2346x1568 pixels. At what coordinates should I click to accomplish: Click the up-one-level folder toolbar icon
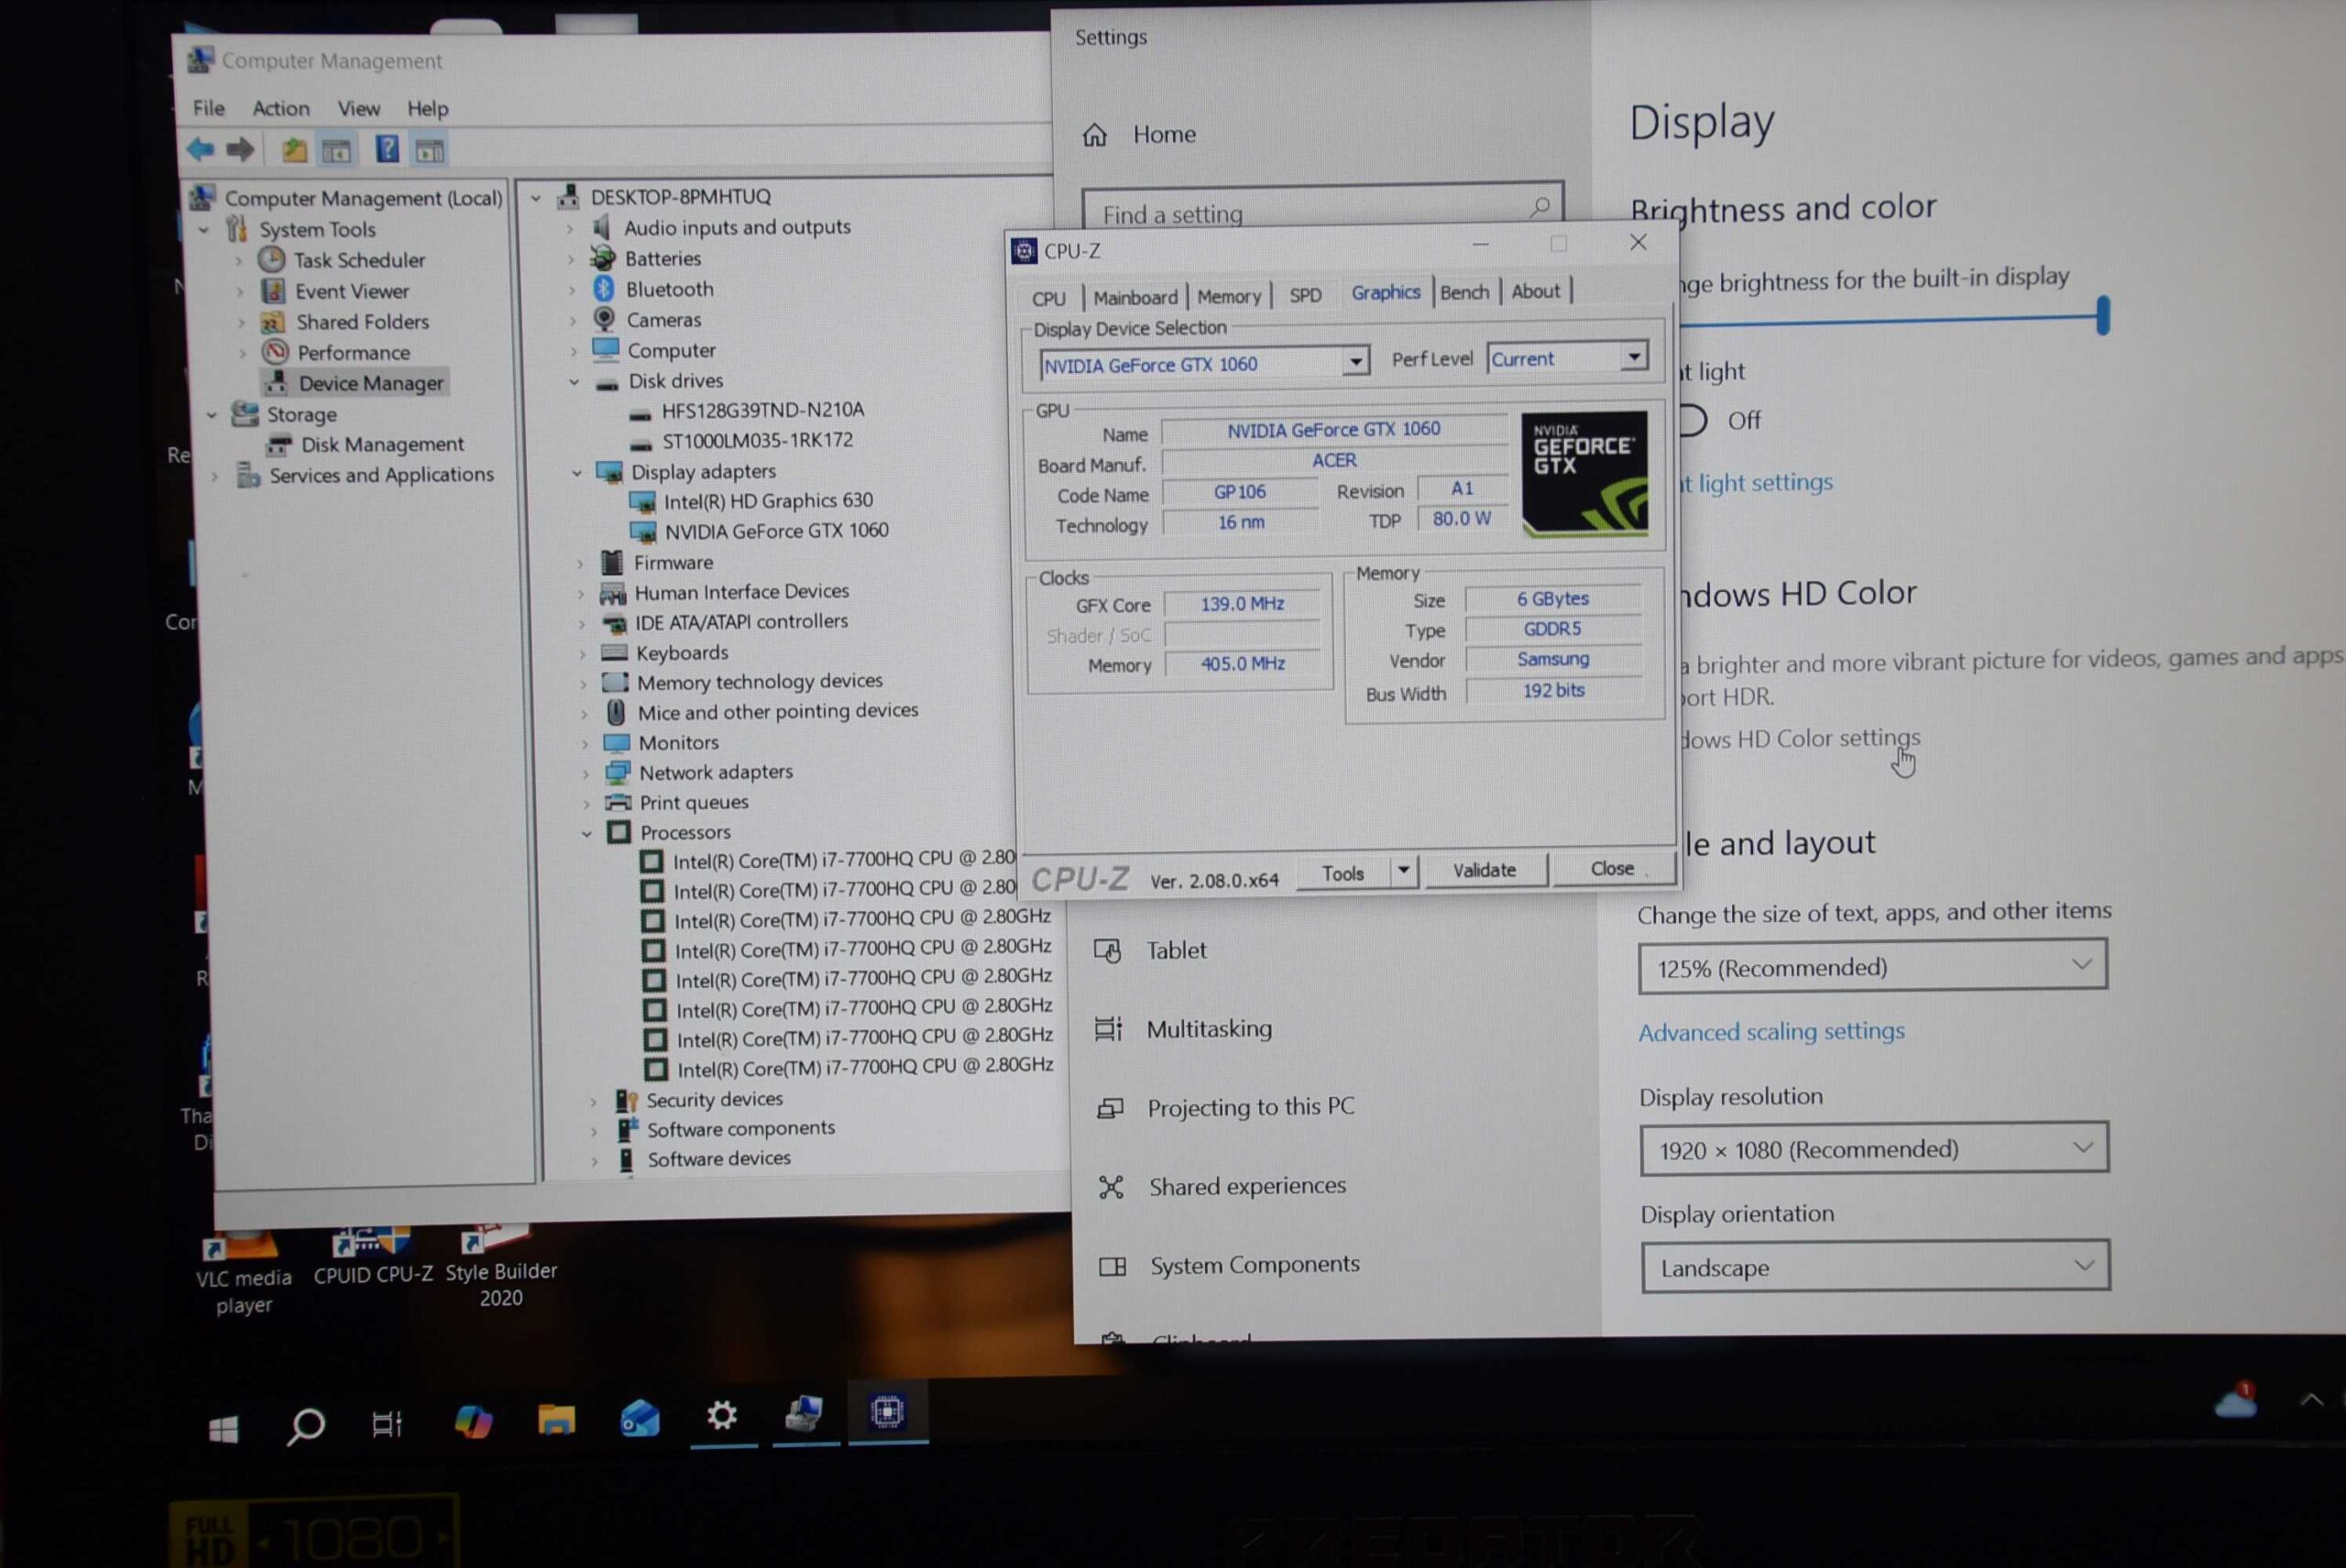(294, 150)
